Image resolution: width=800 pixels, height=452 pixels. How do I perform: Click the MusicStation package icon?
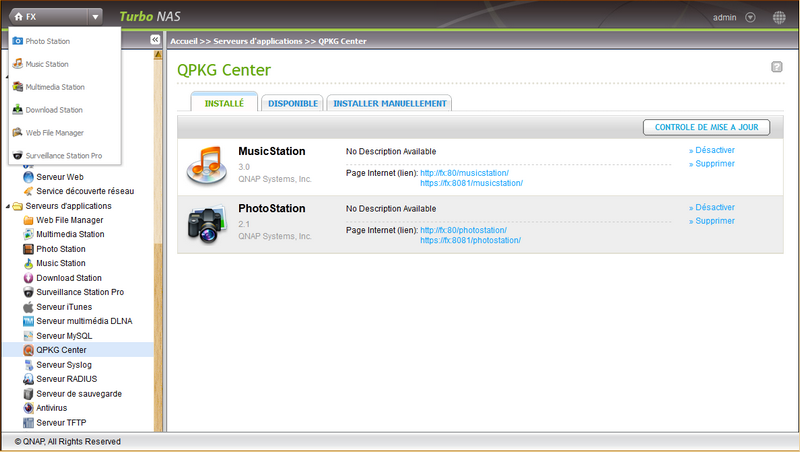tap(206, 166)
